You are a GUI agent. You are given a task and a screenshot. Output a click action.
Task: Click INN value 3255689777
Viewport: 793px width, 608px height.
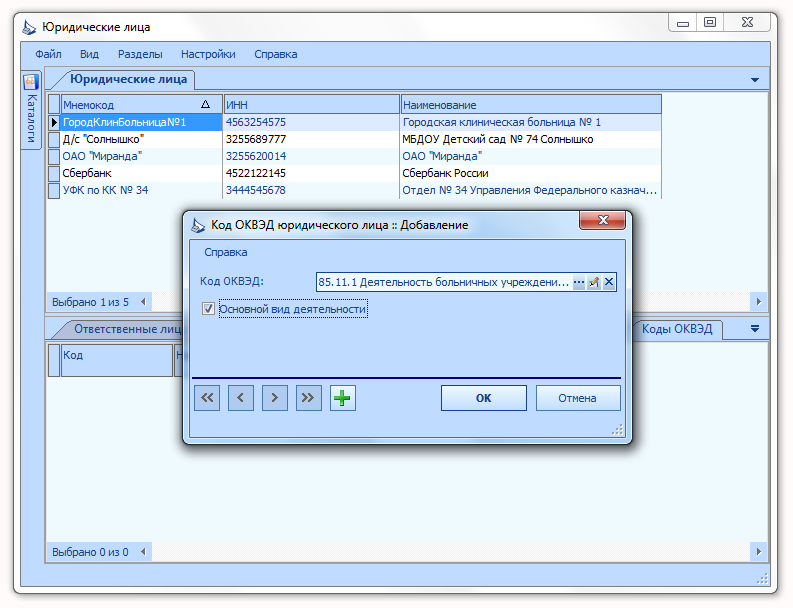tap(256, 139)
